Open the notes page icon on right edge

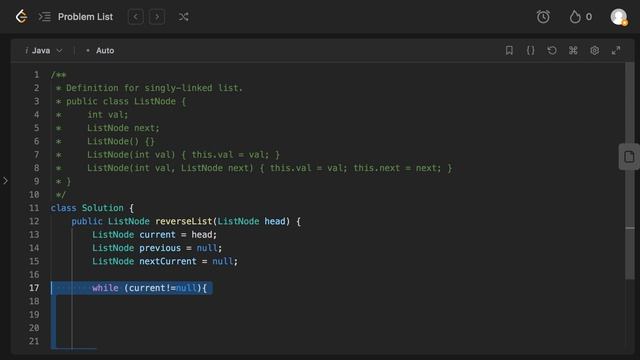click(629, 157)
